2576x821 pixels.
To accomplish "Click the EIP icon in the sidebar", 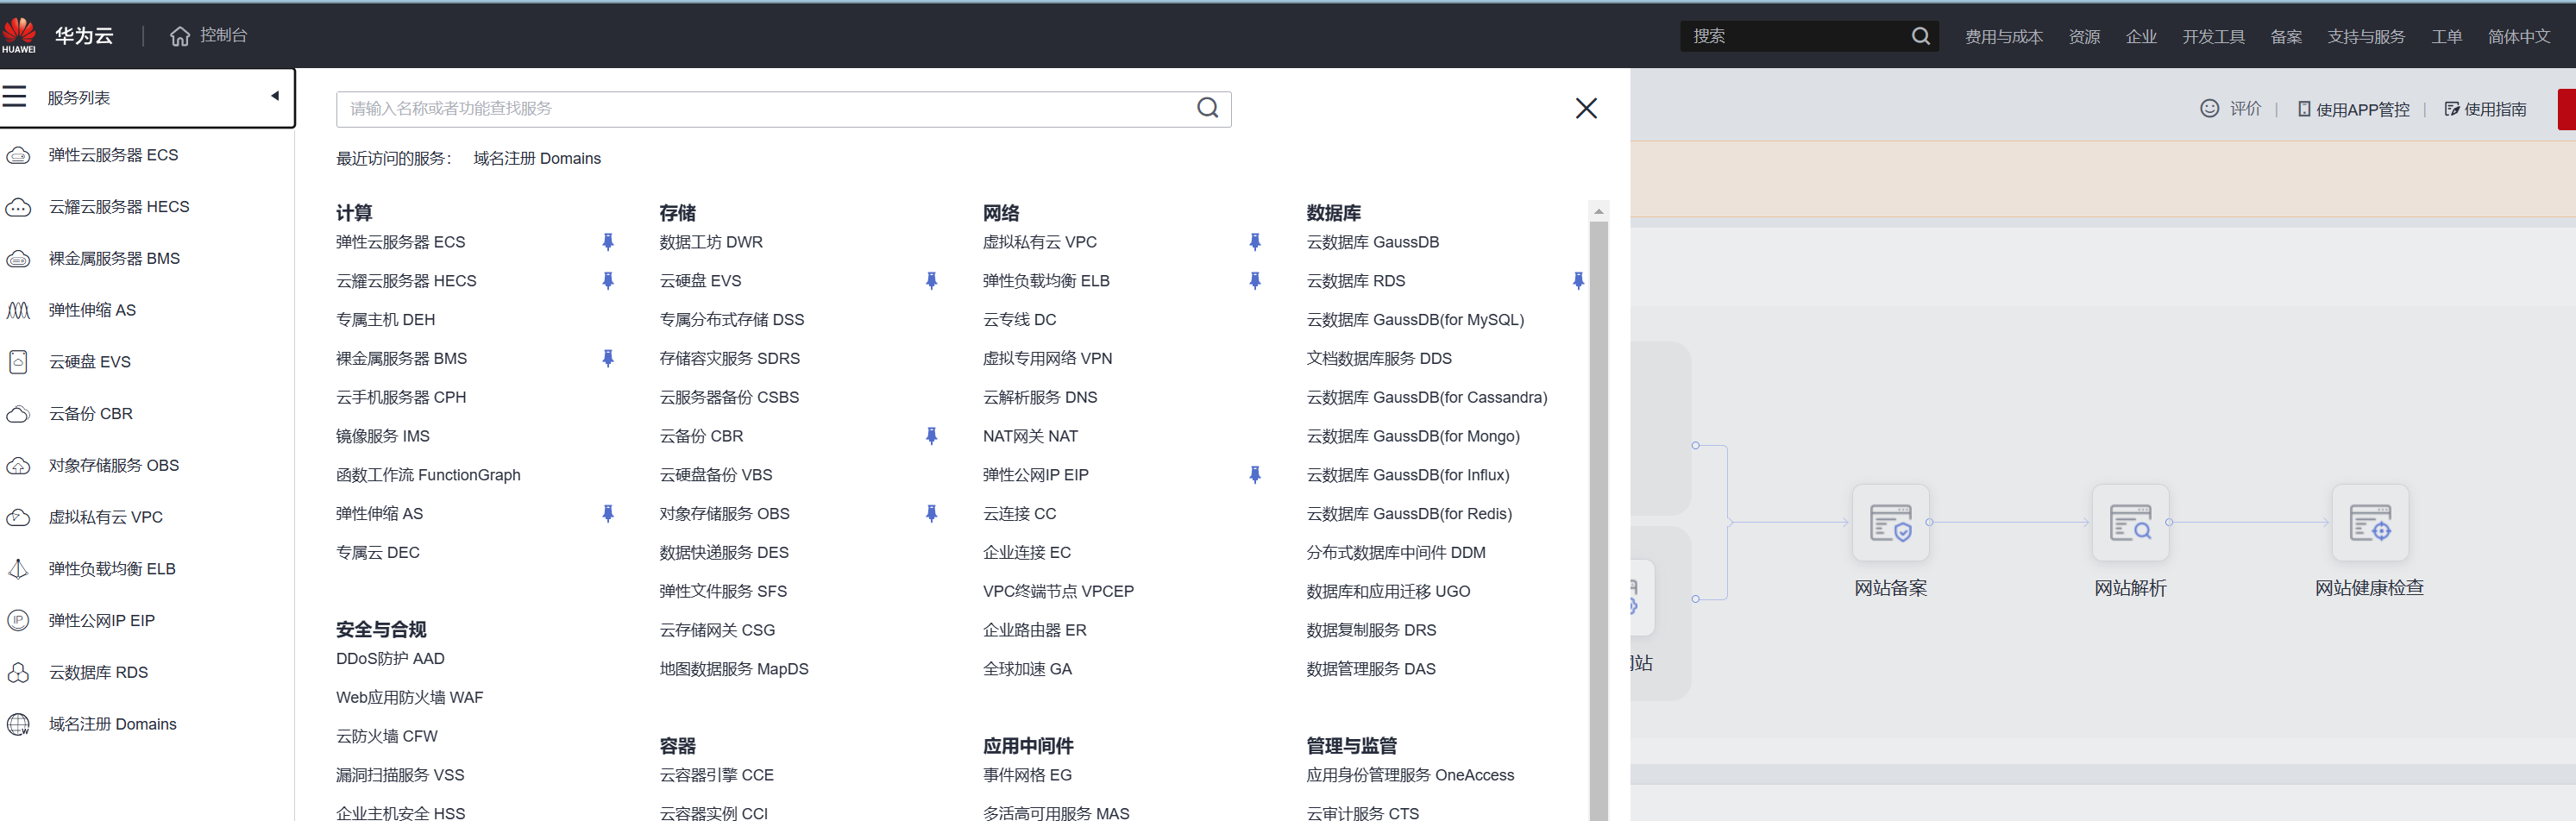I will tap(18, 621).
